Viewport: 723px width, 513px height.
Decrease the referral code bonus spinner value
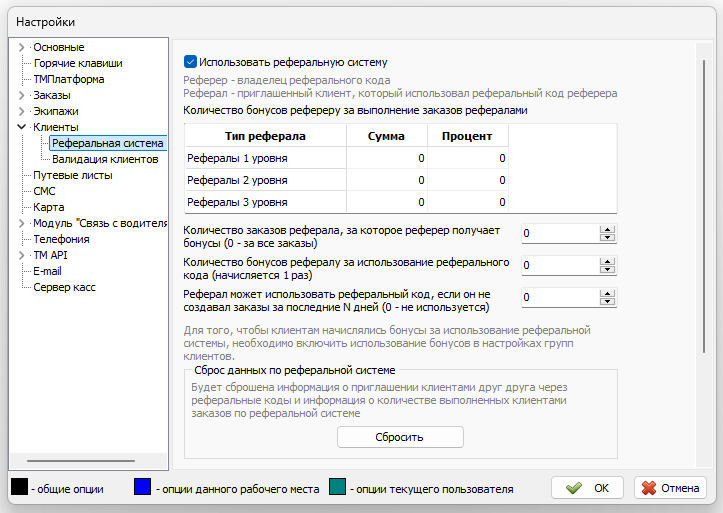tap(606, 269)
